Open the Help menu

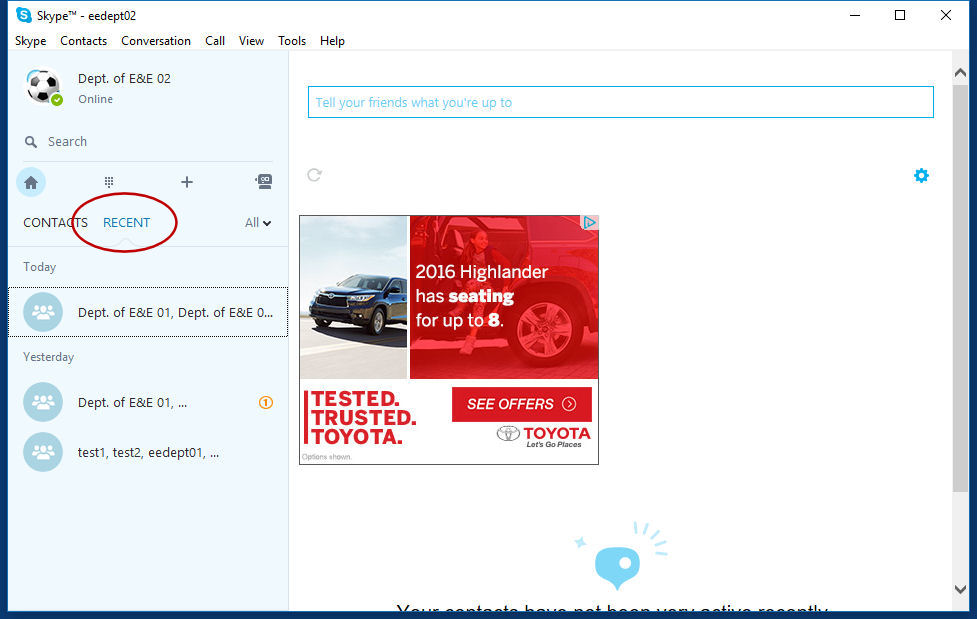pyautogui.click(x=332, y=41)
